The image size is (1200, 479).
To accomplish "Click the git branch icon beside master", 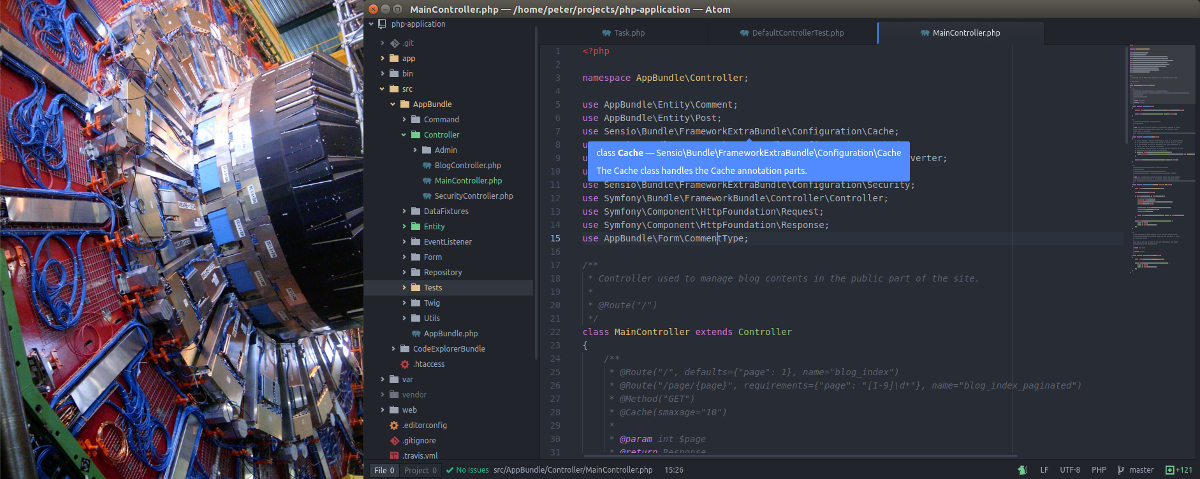I will coord(1123,469).
